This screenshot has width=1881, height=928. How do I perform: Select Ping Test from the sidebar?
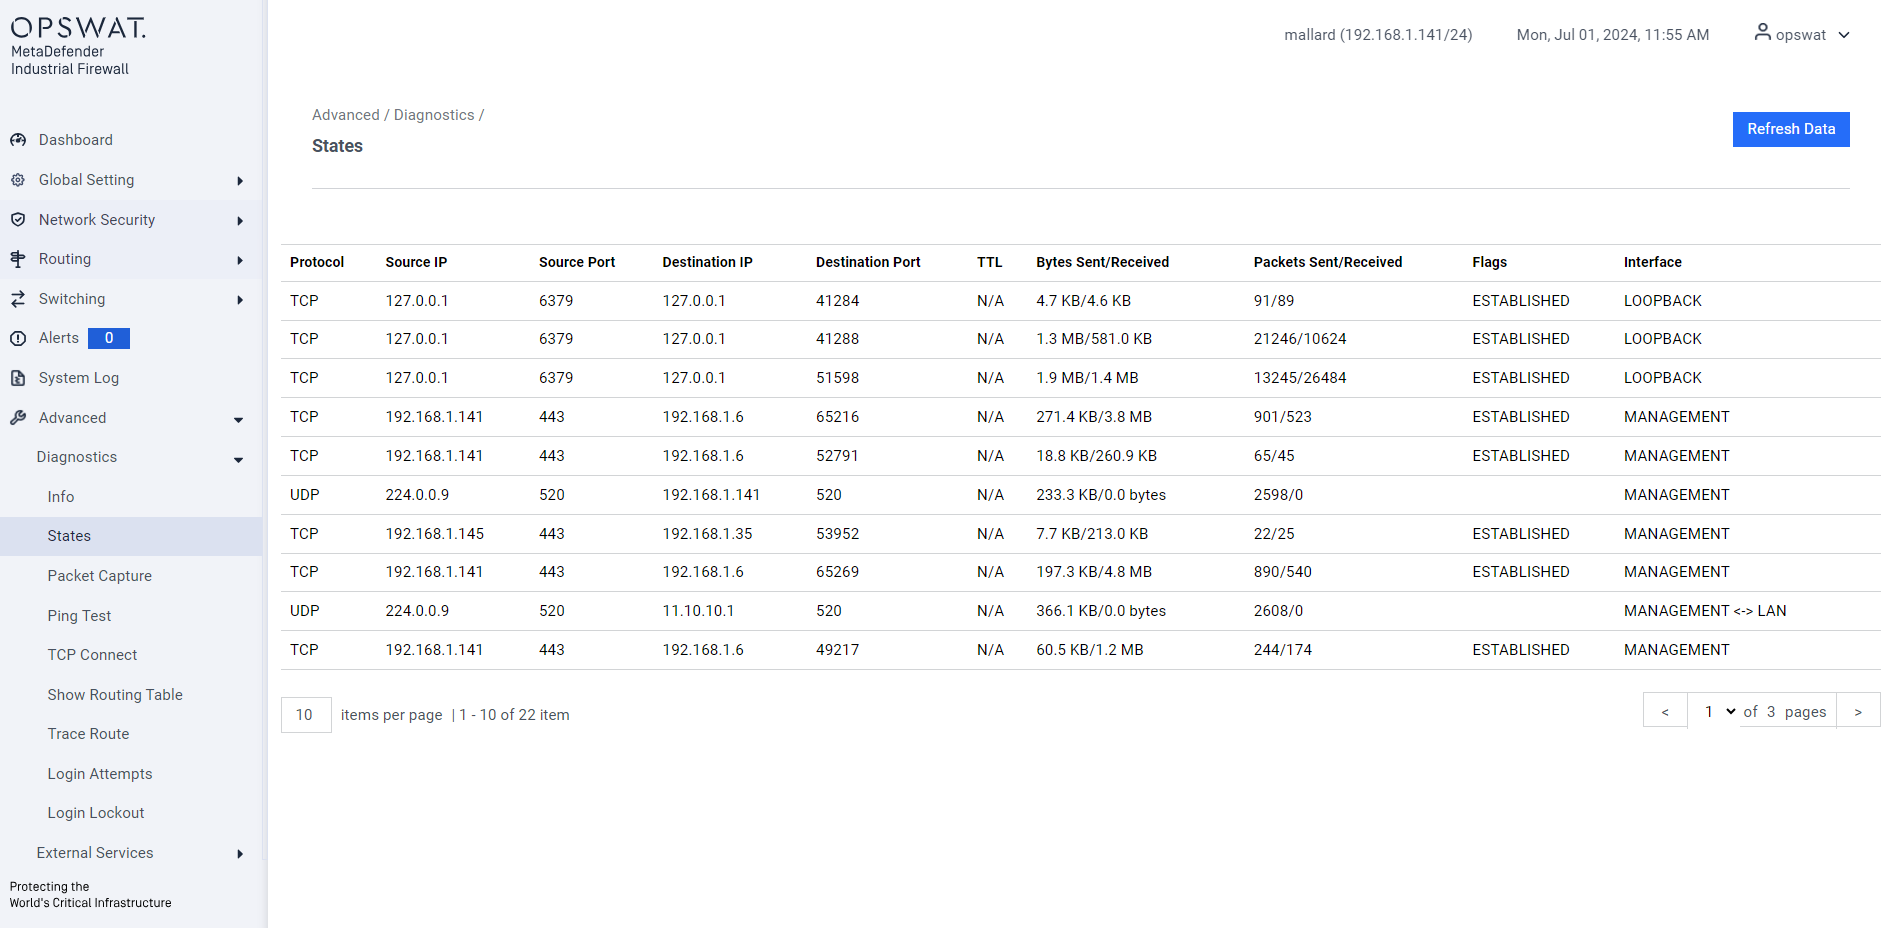tap(79, 616)
